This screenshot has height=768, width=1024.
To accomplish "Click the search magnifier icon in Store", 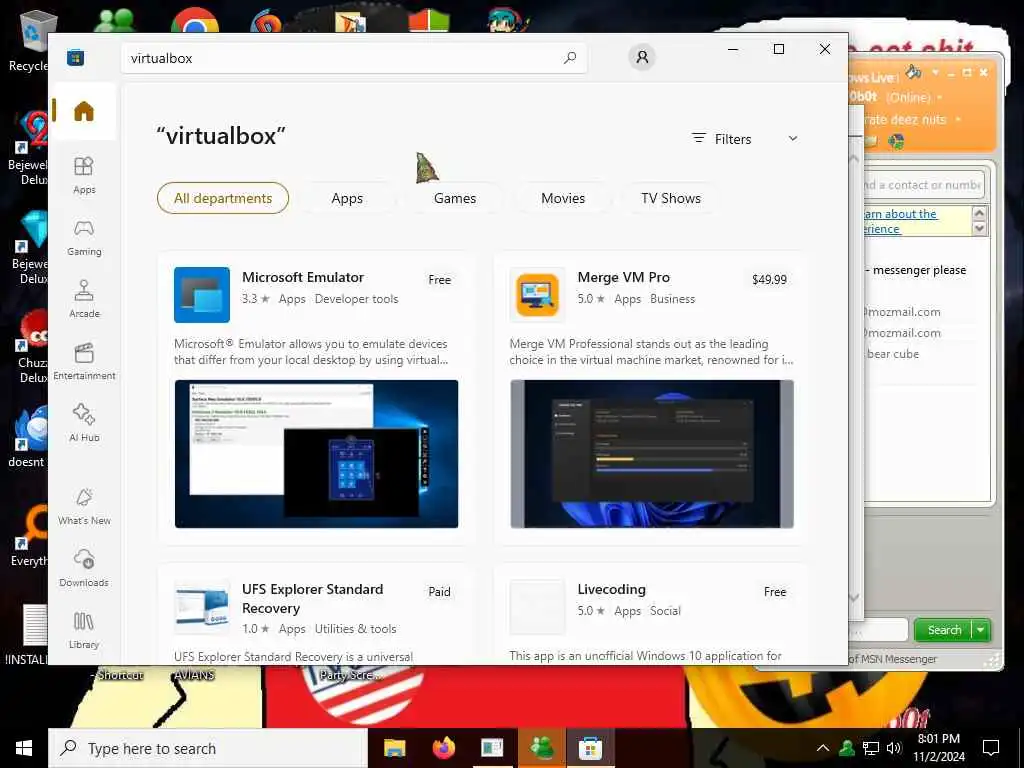I will click(x=569, y=57).
